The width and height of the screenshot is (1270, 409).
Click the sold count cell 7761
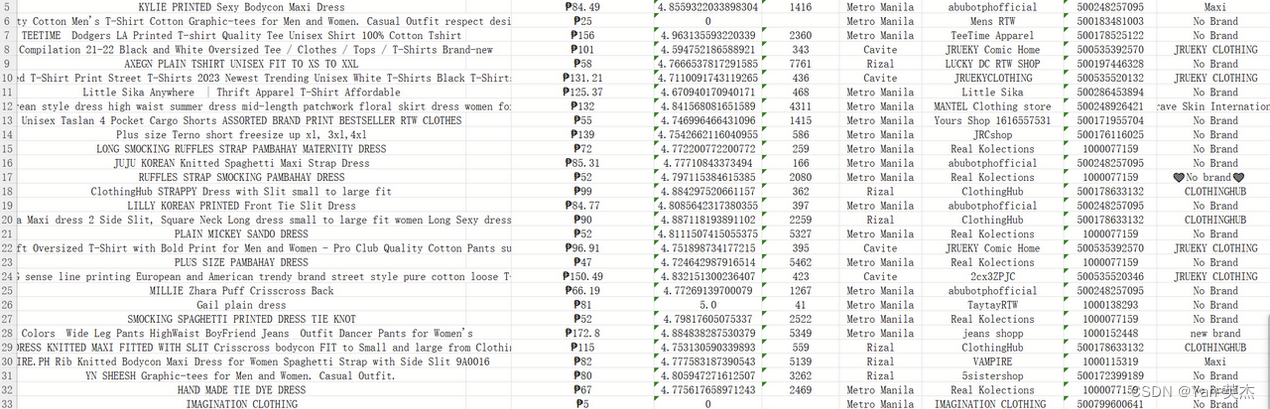pos(800,64)
